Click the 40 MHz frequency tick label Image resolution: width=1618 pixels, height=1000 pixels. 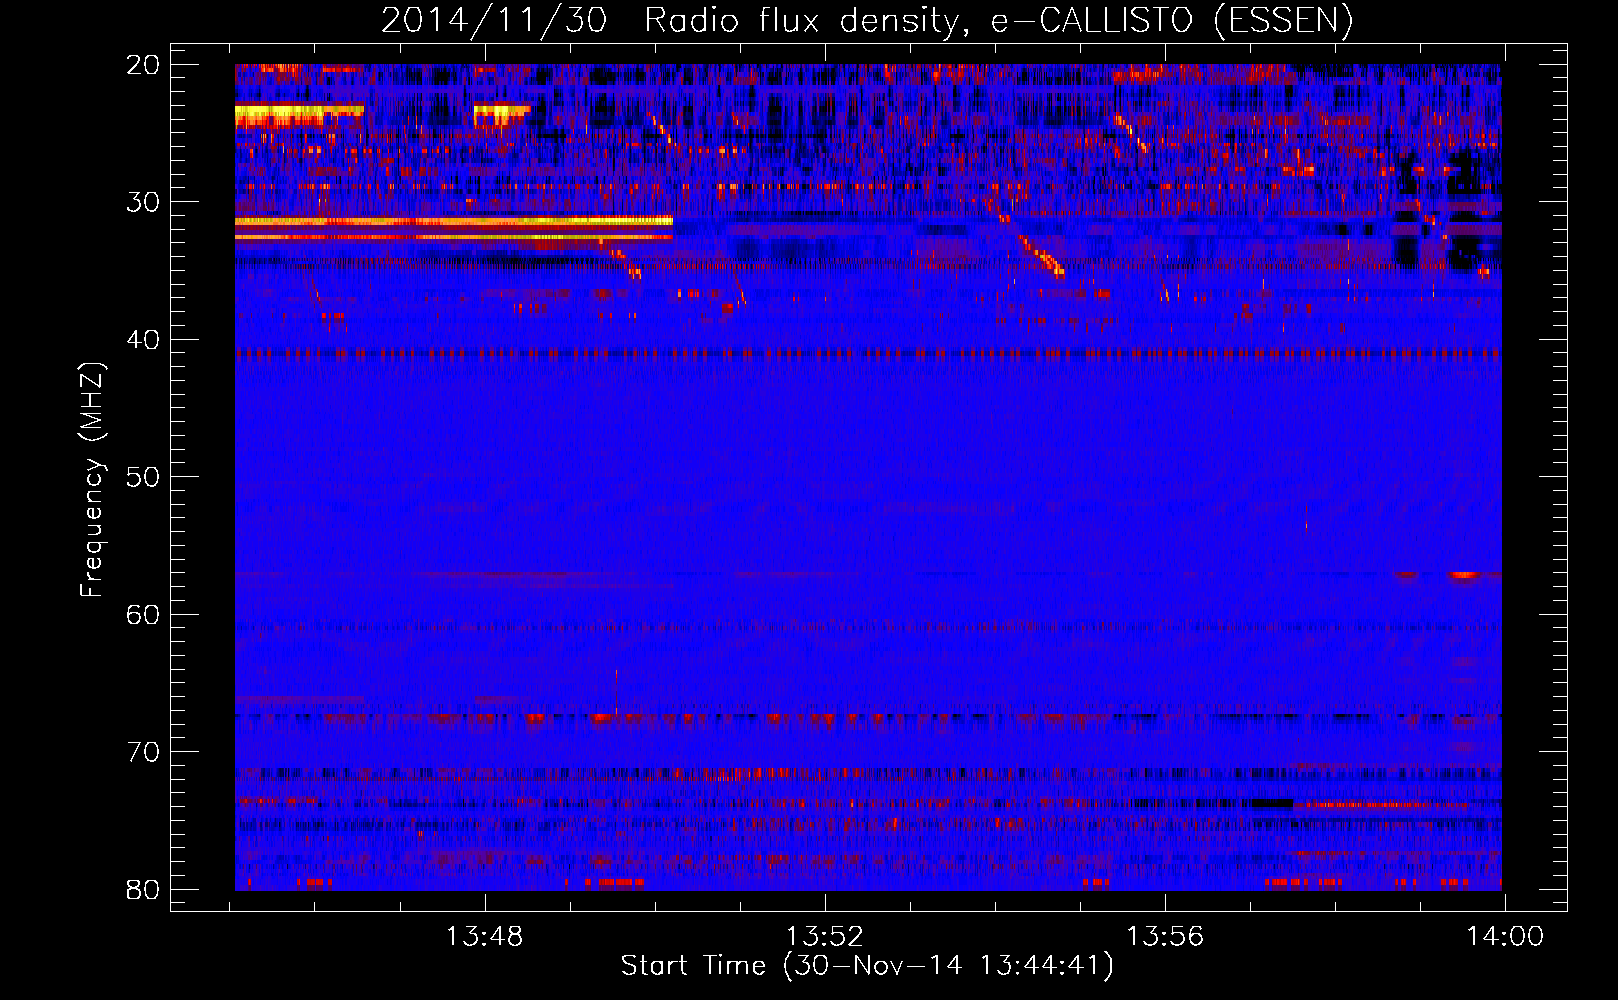coord(144,340)
